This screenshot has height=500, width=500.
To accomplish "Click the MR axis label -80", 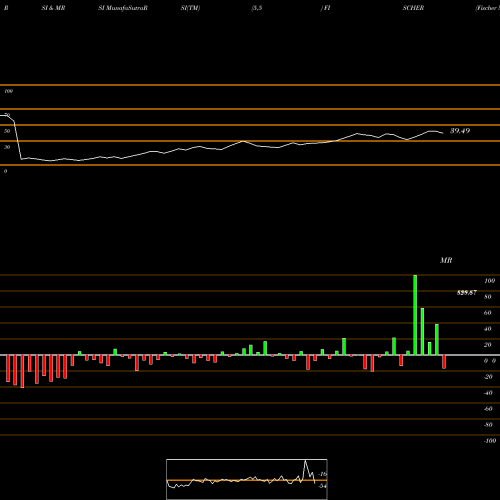I will pyautogui.click(x=488, y=425).
